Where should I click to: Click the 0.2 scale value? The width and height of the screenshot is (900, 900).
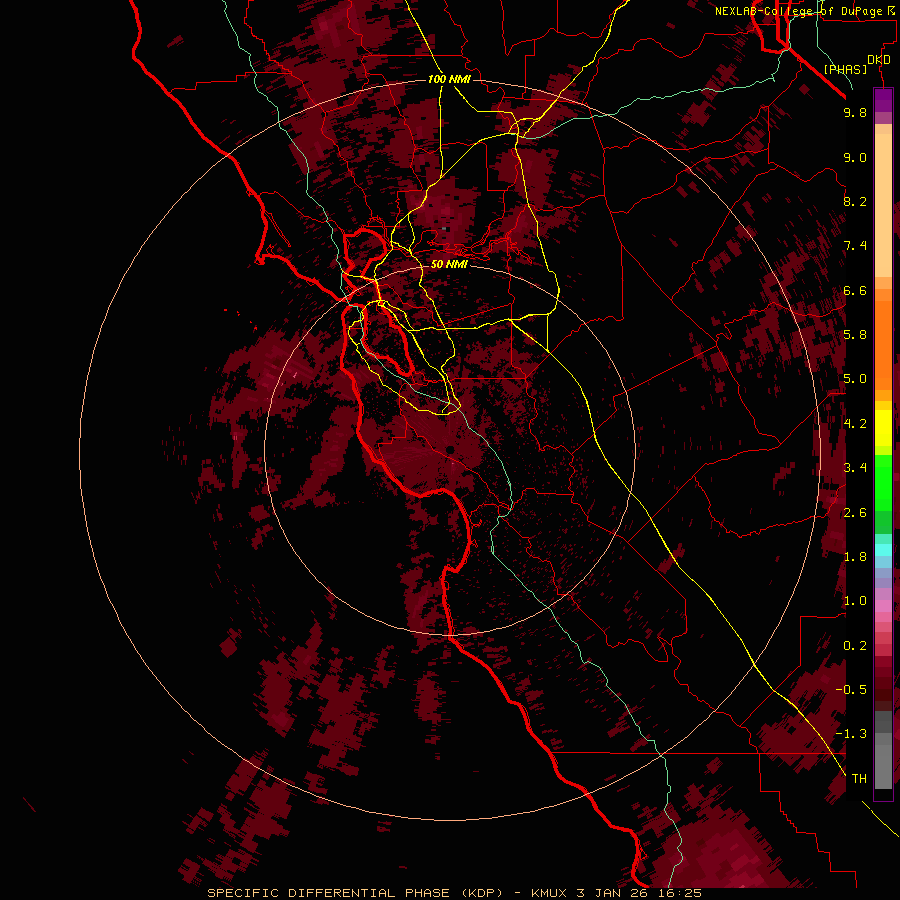(855, 646)
